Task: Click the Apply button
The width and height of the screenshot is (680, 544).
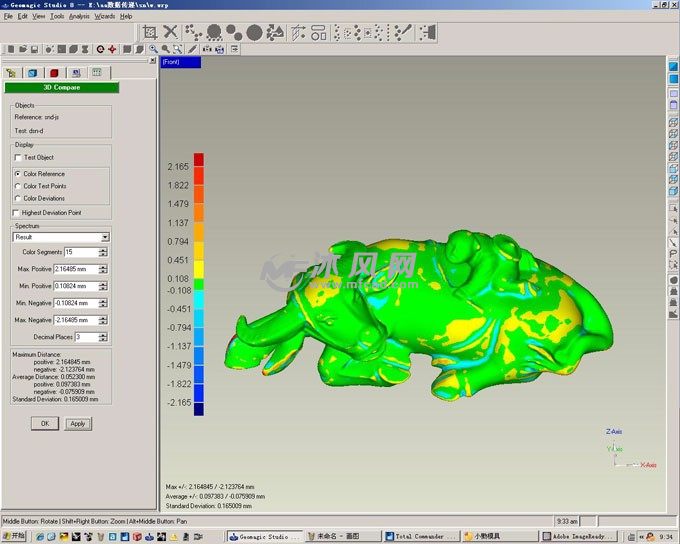Action: pyautogui.click(x=77, y=423)
